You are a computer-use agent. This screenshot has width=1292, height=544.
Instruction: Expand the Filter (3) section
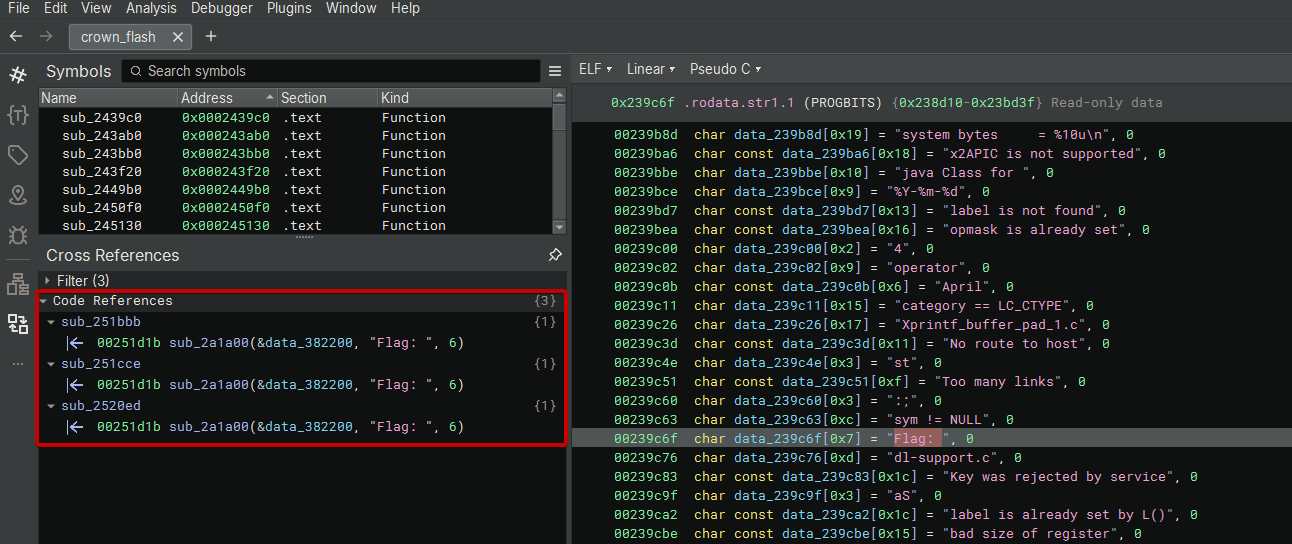(x=46, y=281)
